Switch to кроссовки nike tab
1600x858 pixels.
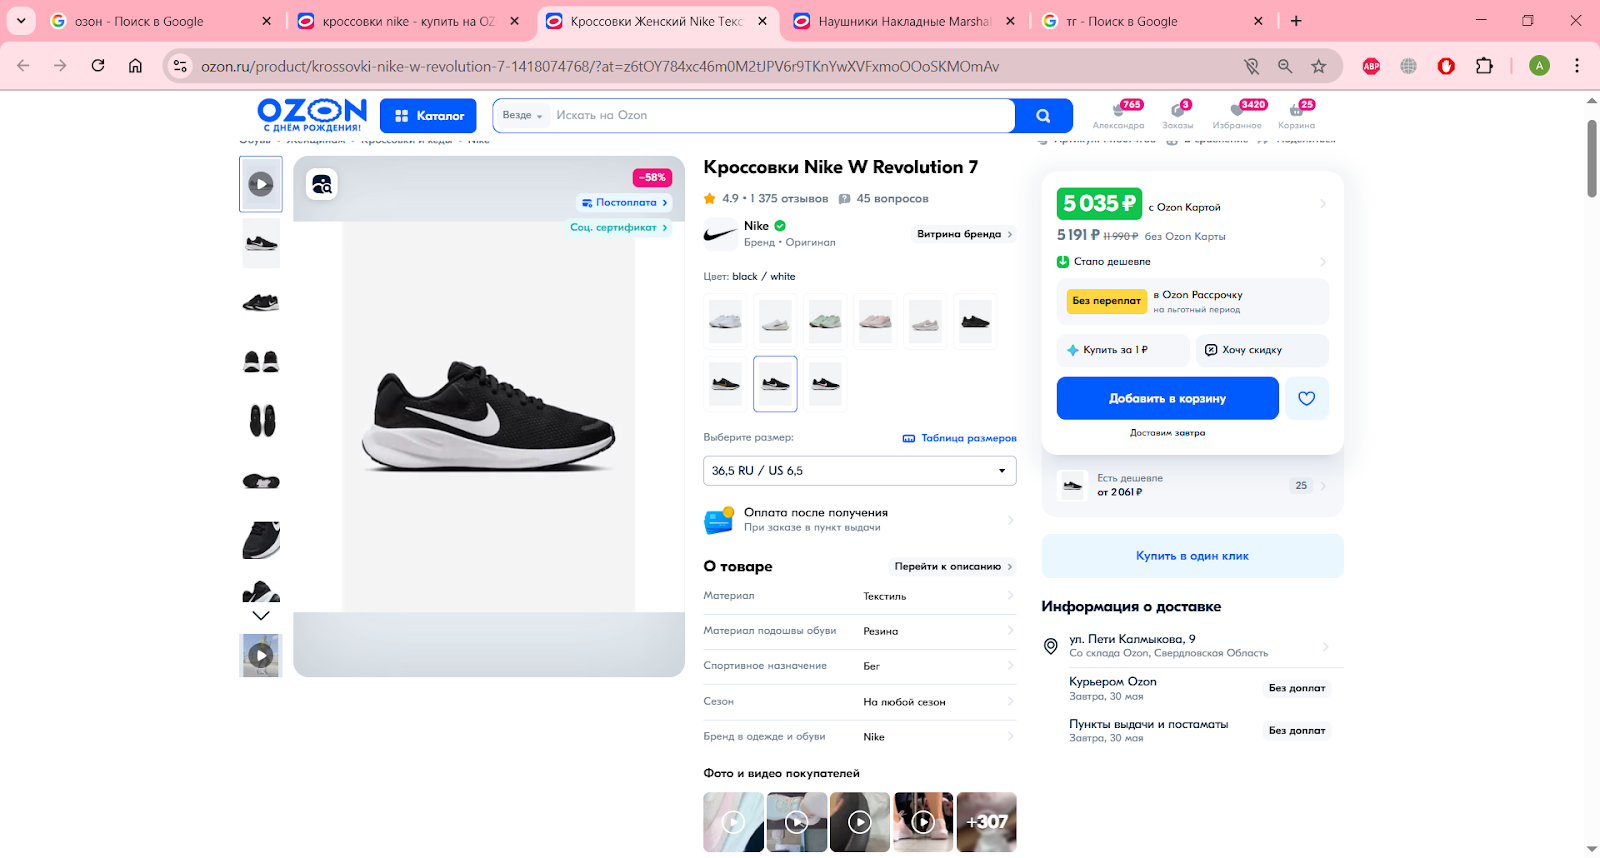point(409,21)
